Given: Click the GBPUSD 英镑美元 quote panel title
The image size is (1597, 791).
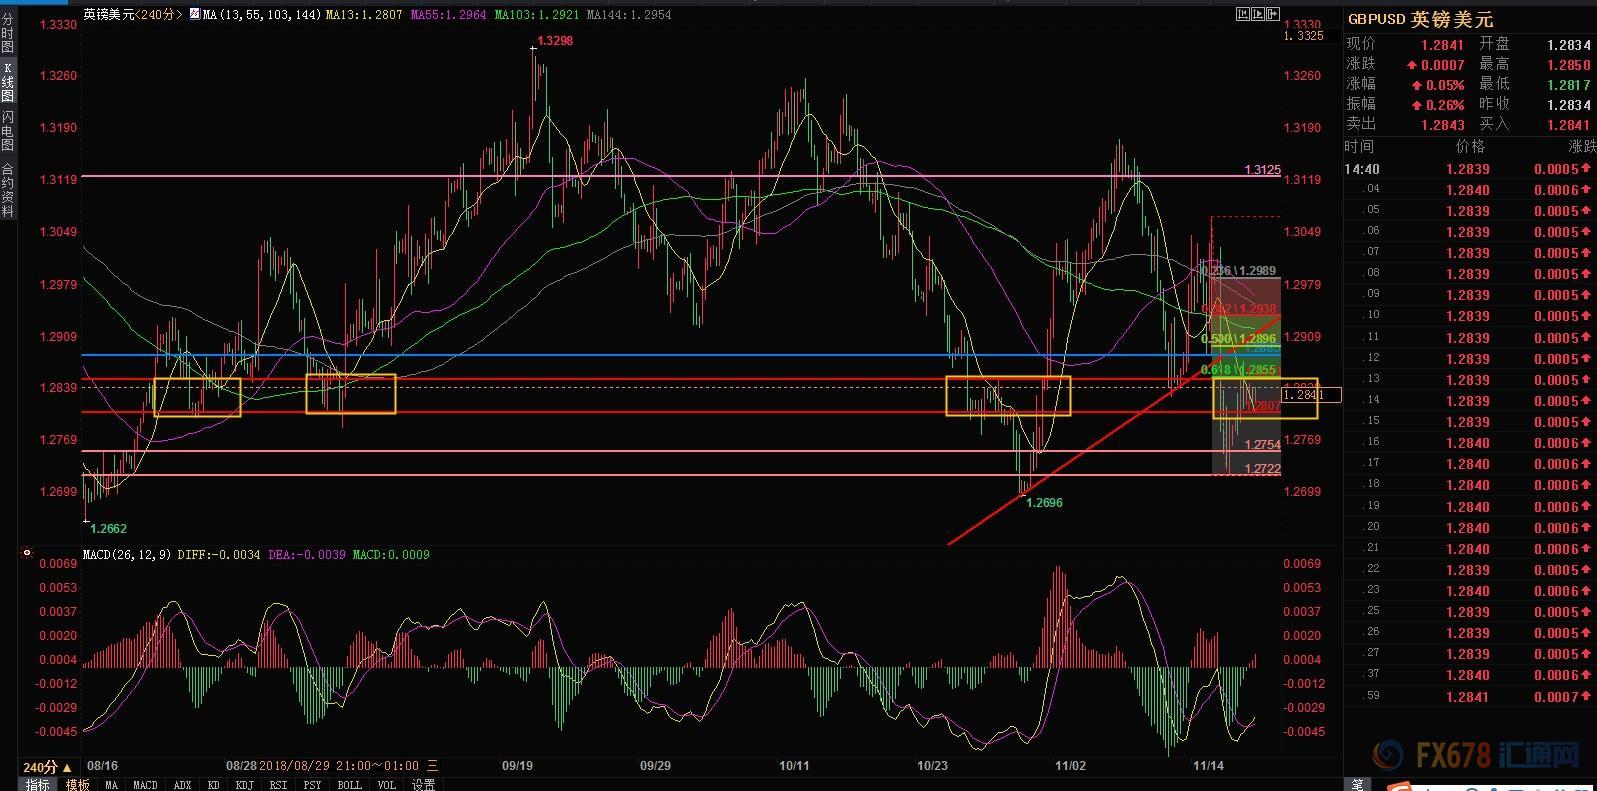Looking at the screenshot, I should 1420,19.
